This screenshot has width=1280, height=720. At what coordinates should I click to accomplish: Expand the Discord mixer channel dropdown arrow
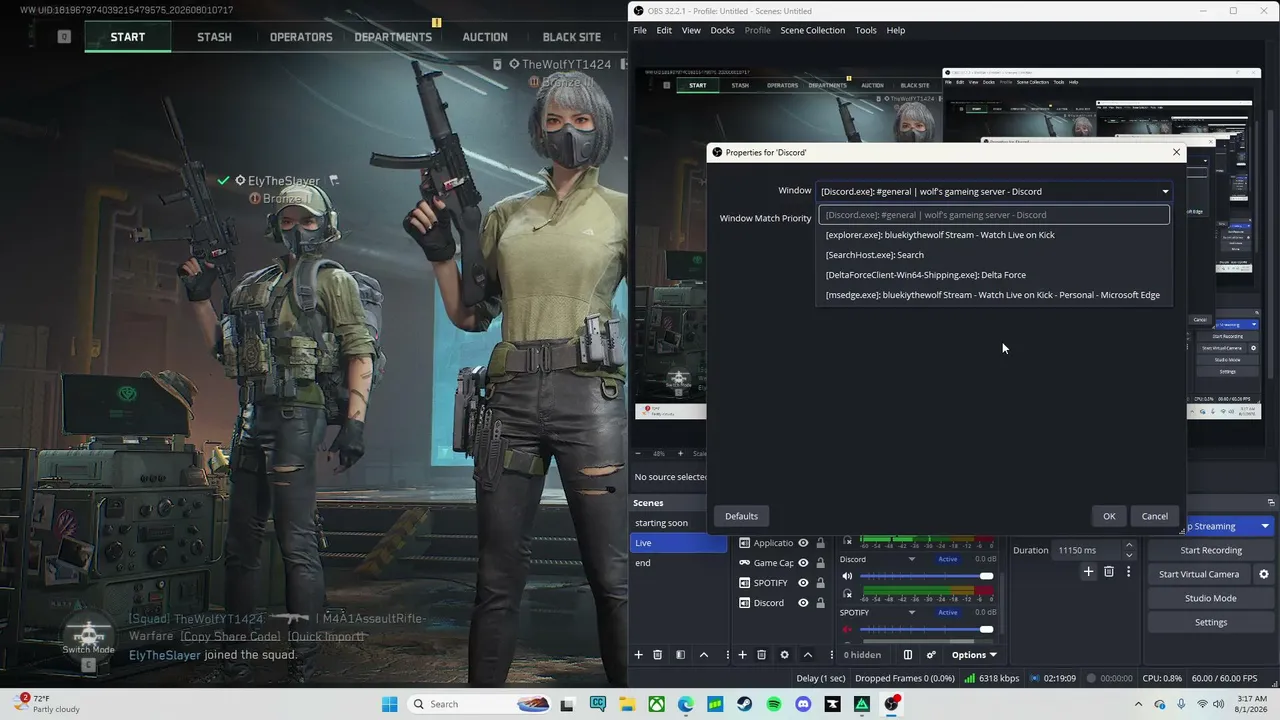[x=911, y=559]
